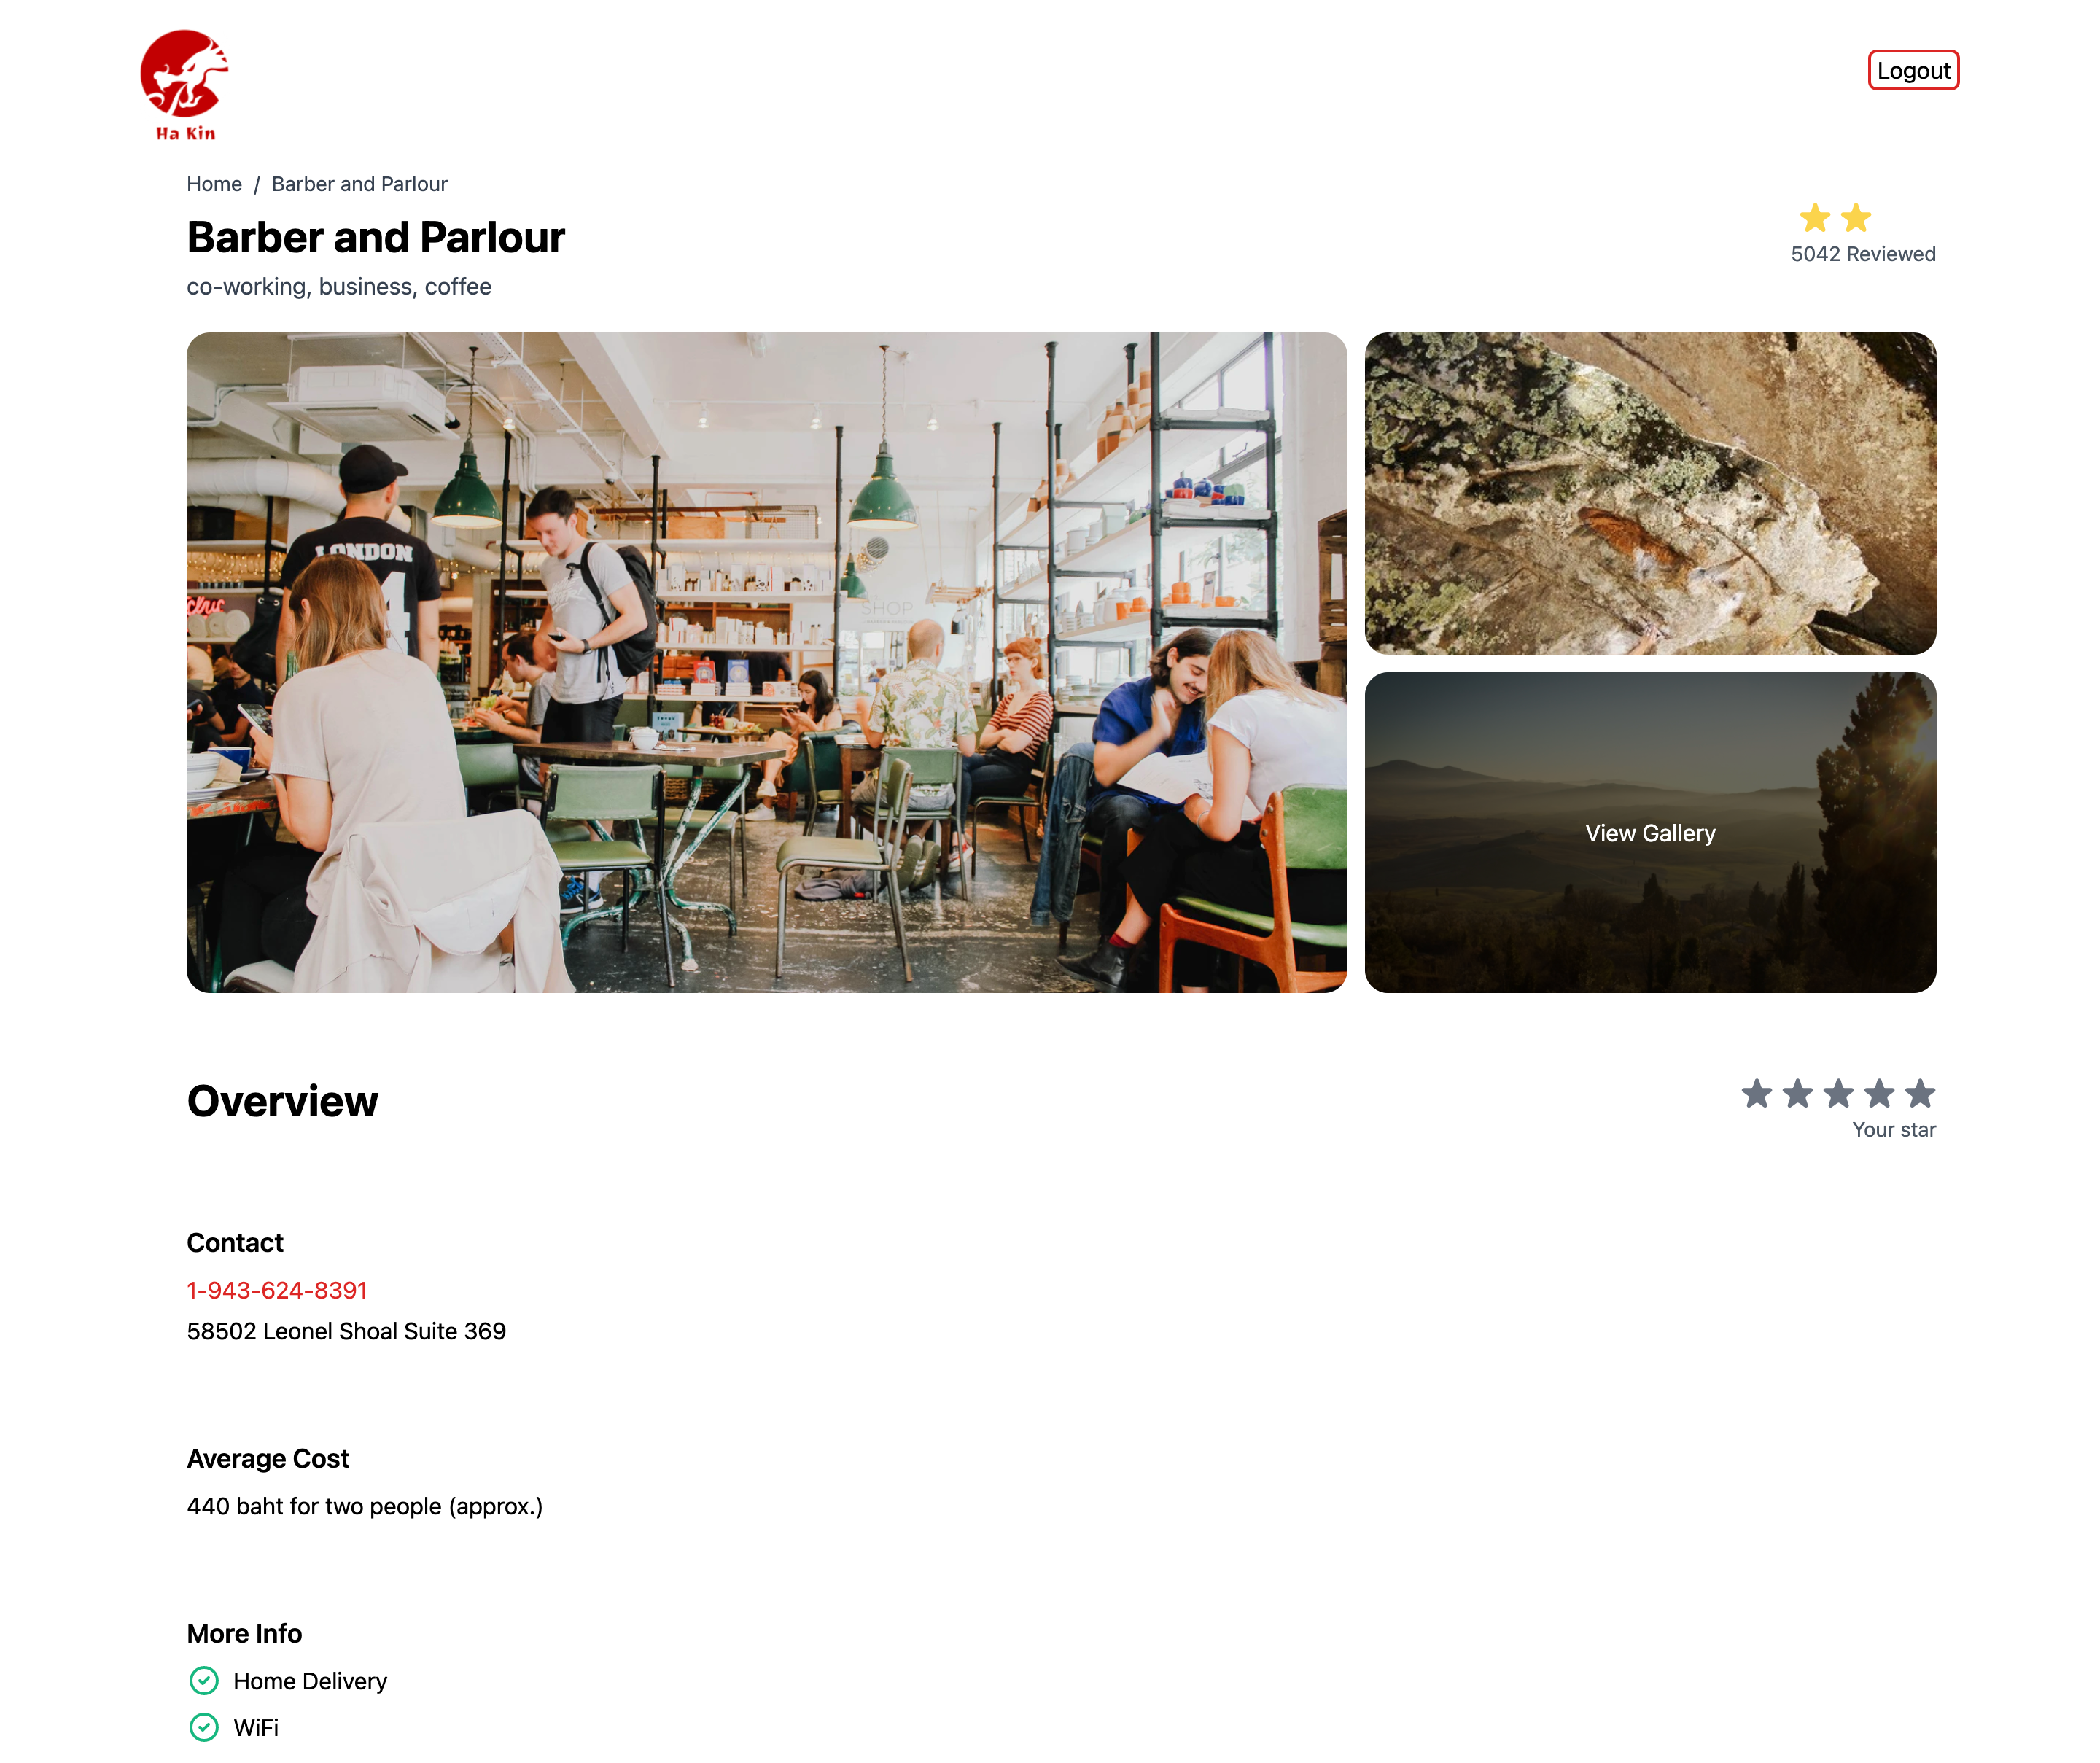This screenshot has width=2100, height=1763.
Task: Select Barber and Parlour breadcrumb item
Action: click(360, 184)
